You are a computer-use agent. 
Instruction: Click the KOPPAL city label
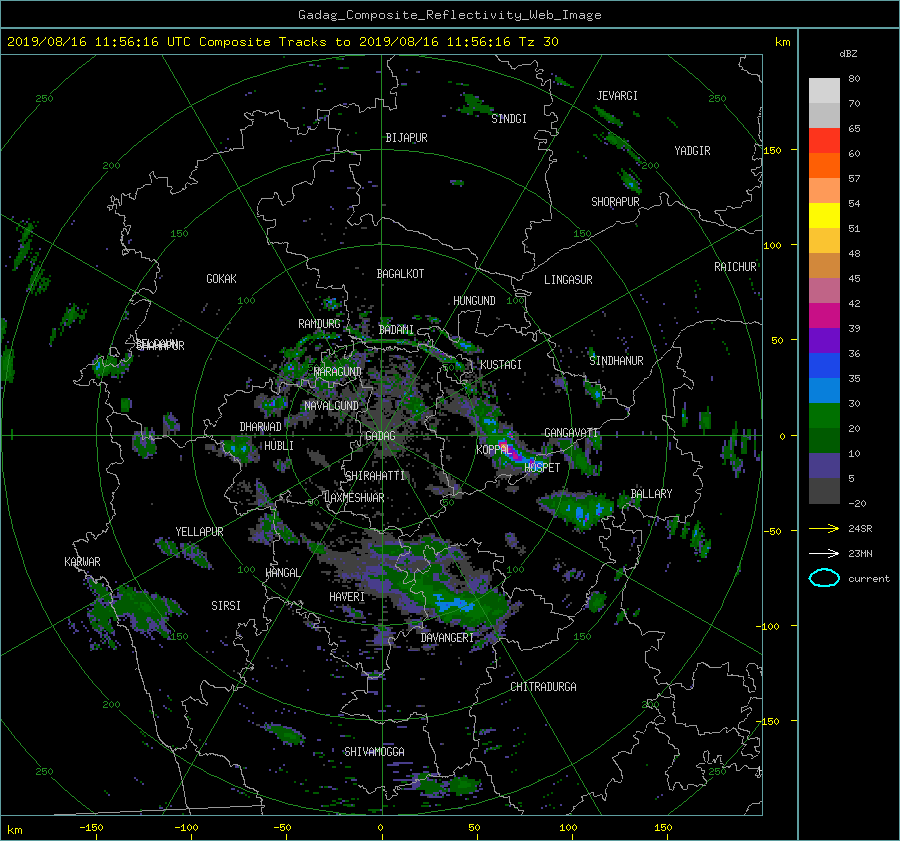coord(494,450)
